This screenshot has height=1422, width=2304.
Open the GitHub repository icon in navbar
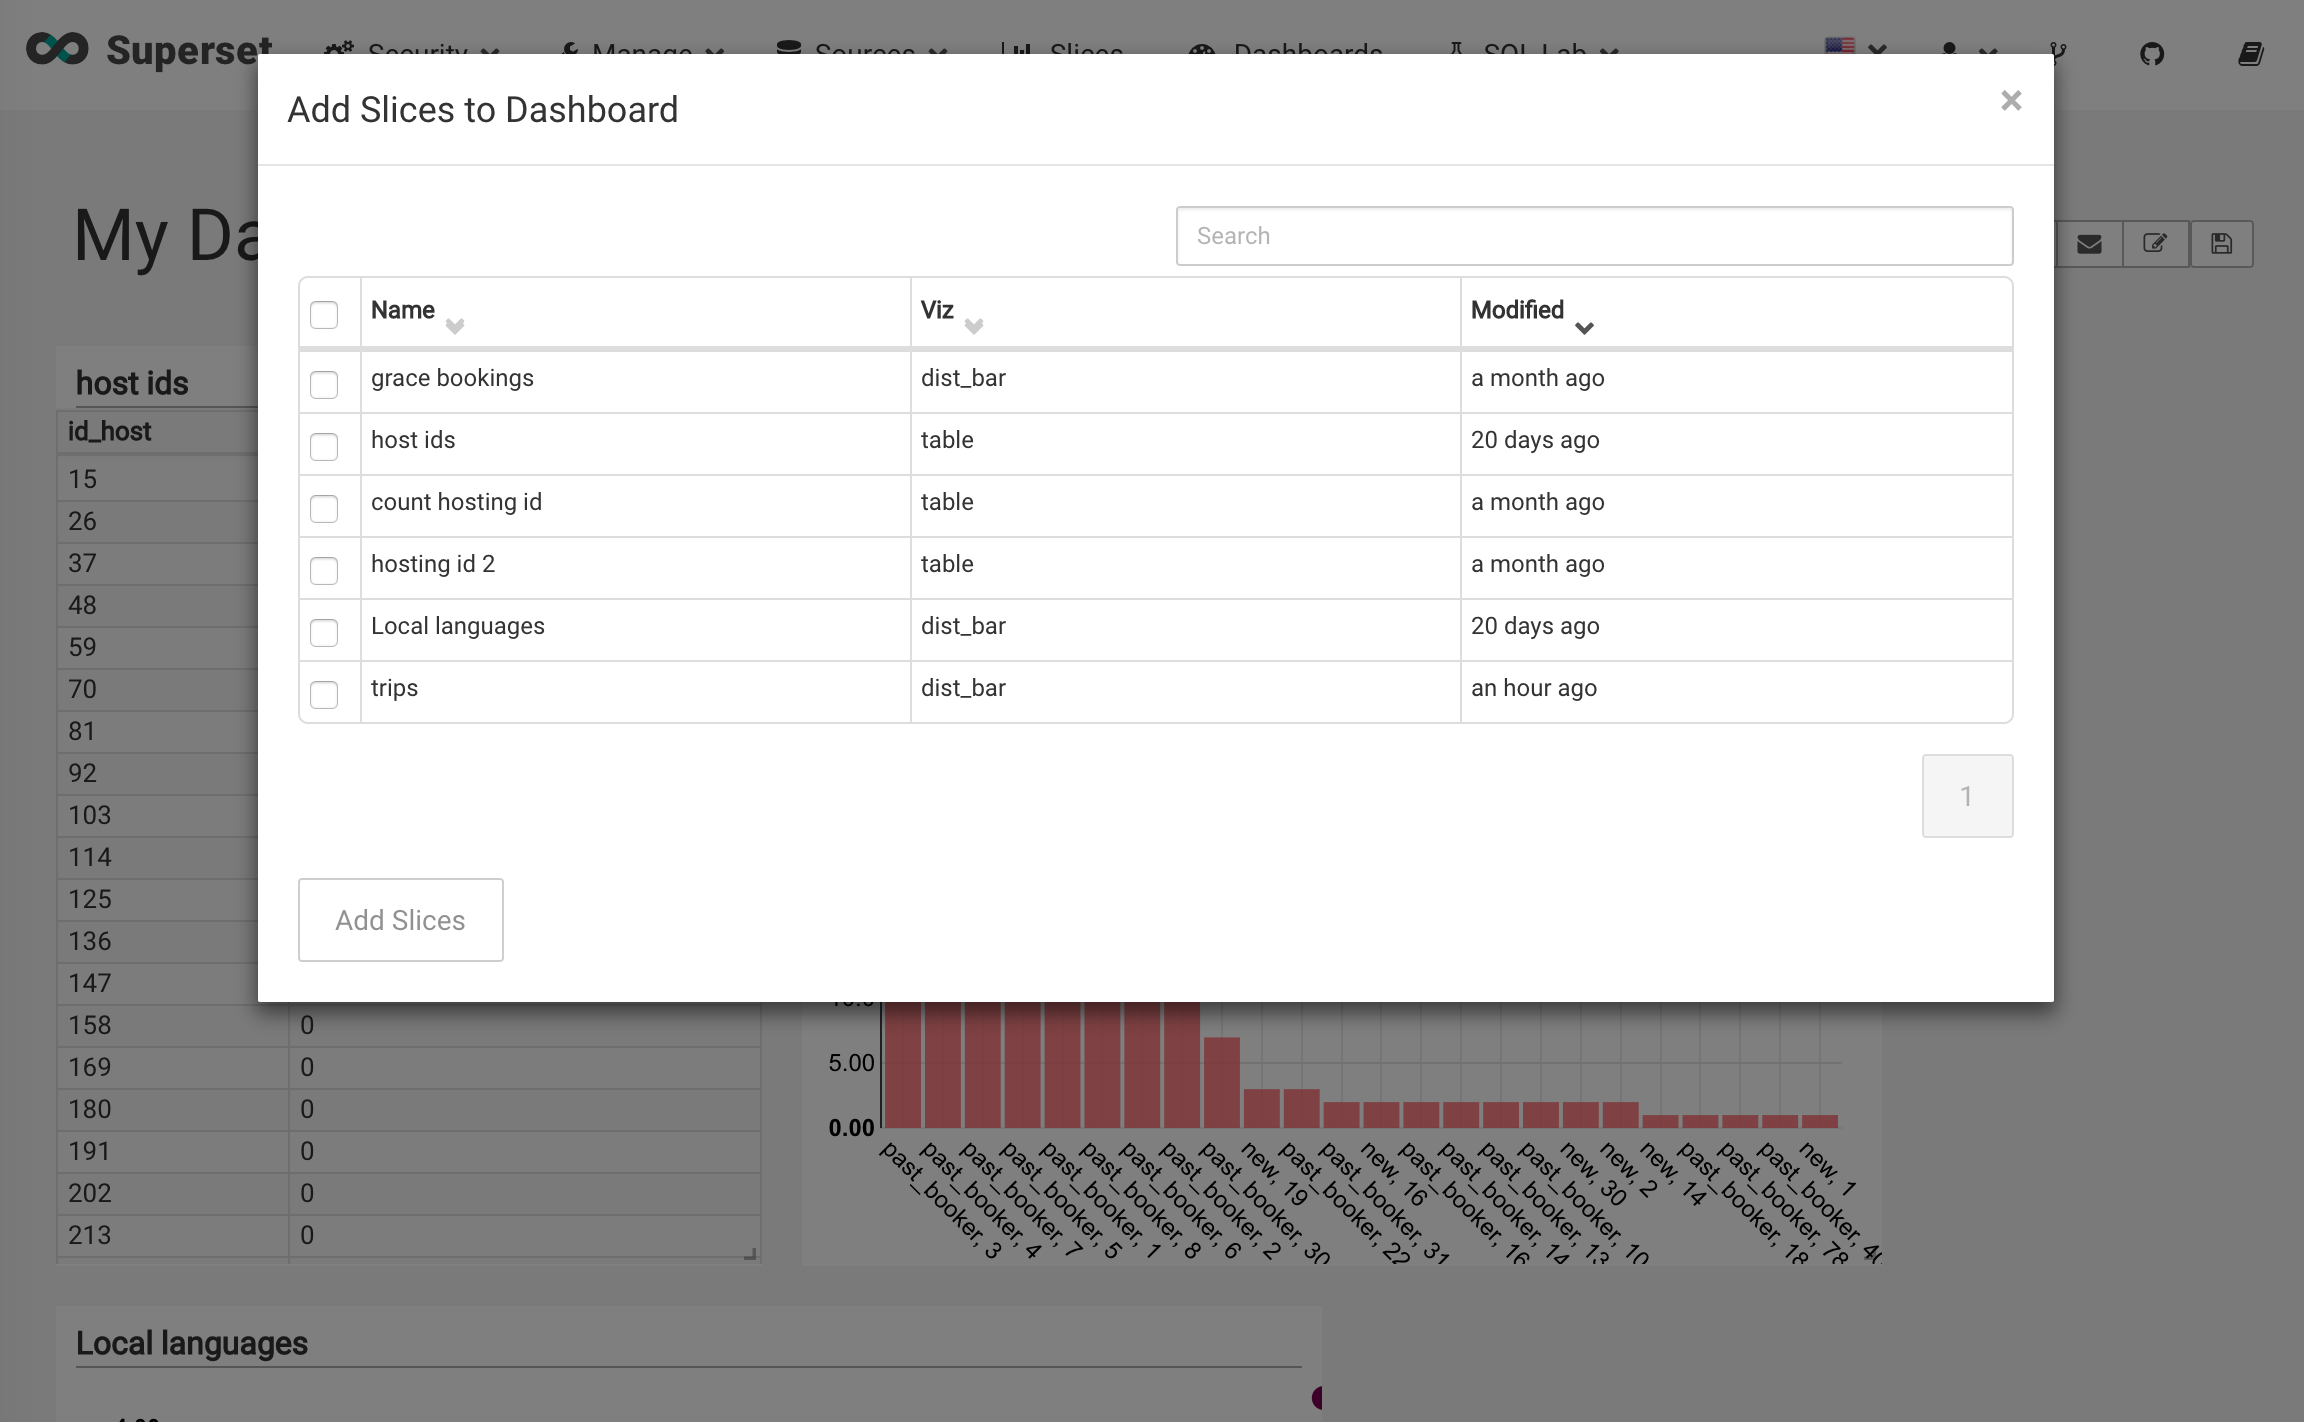point(2153,54)
